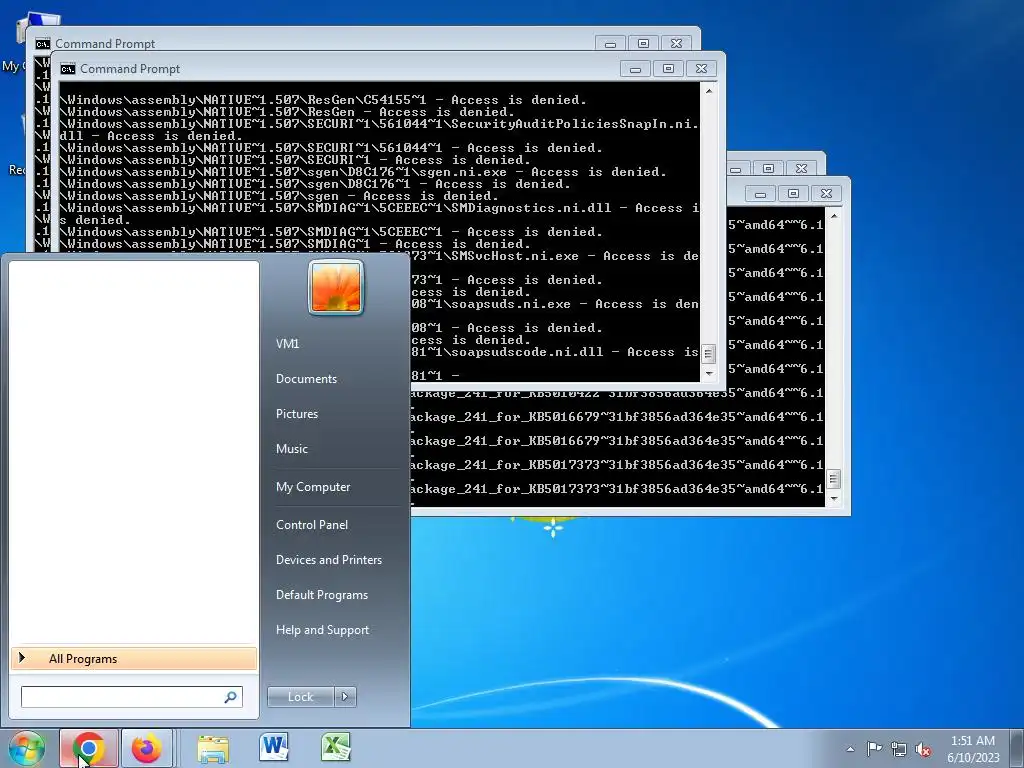This screenshot has width=1024, height=768.
Task: Close the front Command Prompt window
Action: (x=701, y=69)
